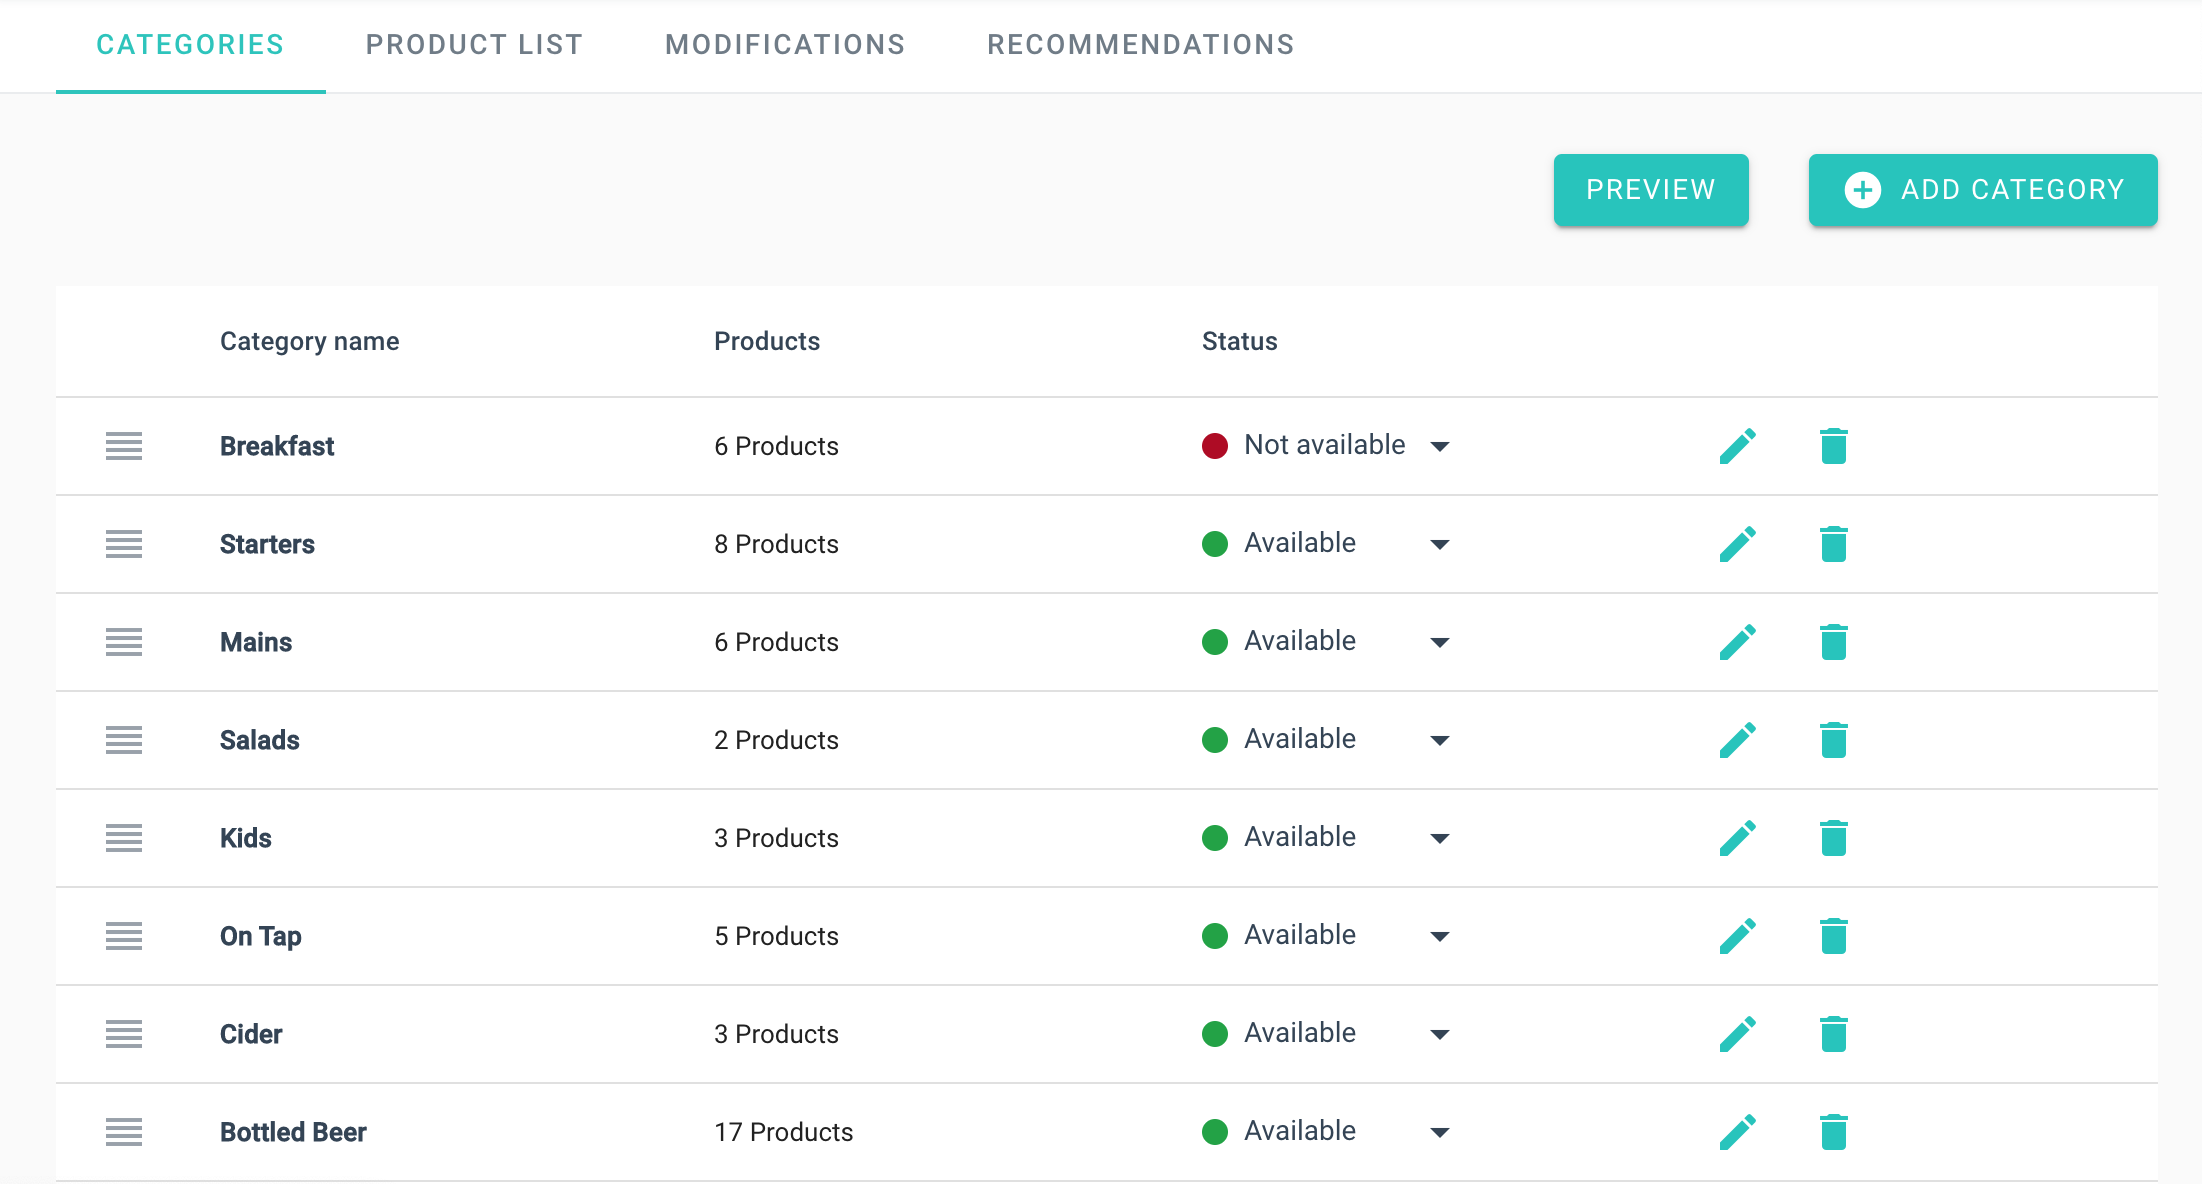Open the Modifications tab
Viewport: 2202px width, 1184px height.
pyautogui.click(x=785, y=45)
